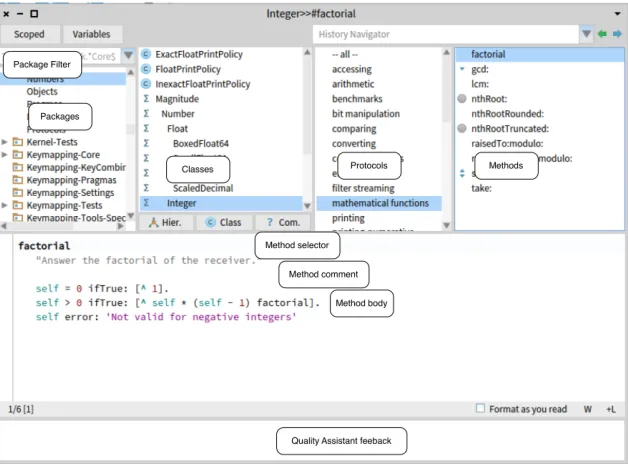This screenshot has height=464, width=628.
Task: Select the accessing protocol
Action: pyautogui.click(x=352, y=69)
